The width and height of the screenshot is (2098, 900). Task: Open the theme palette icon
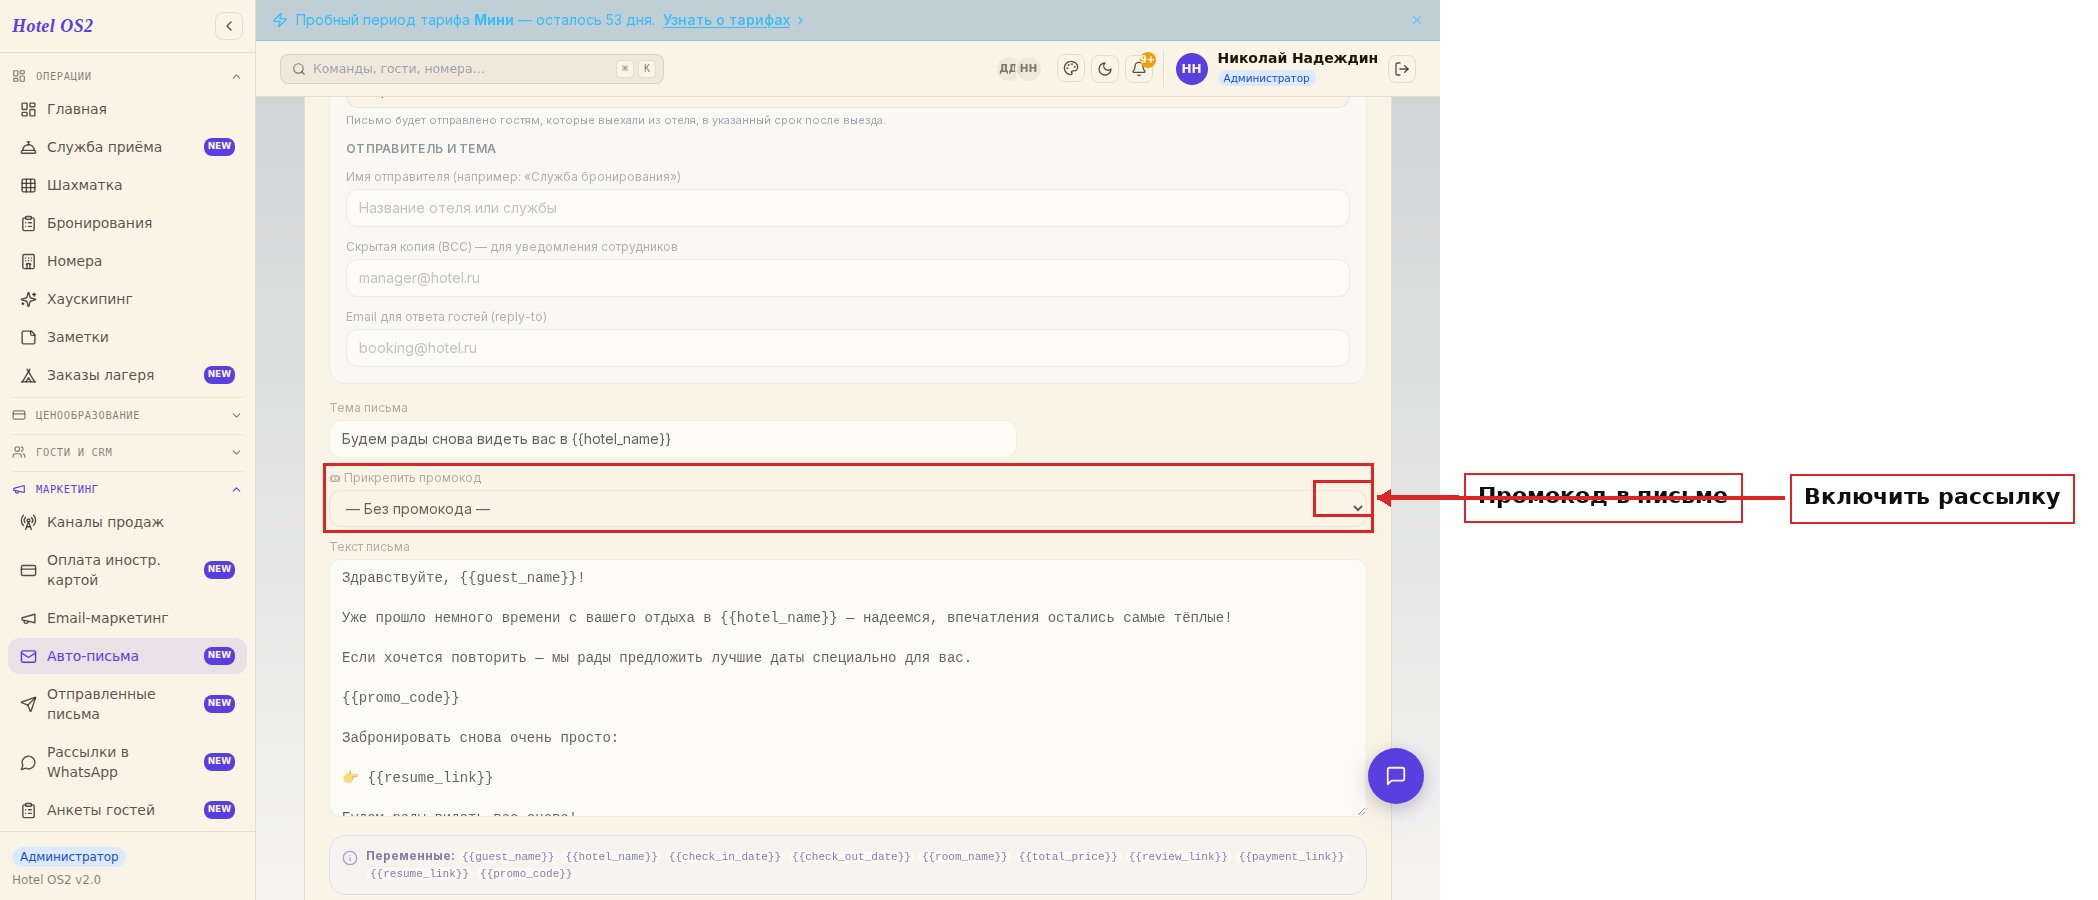pos(1071,69)
